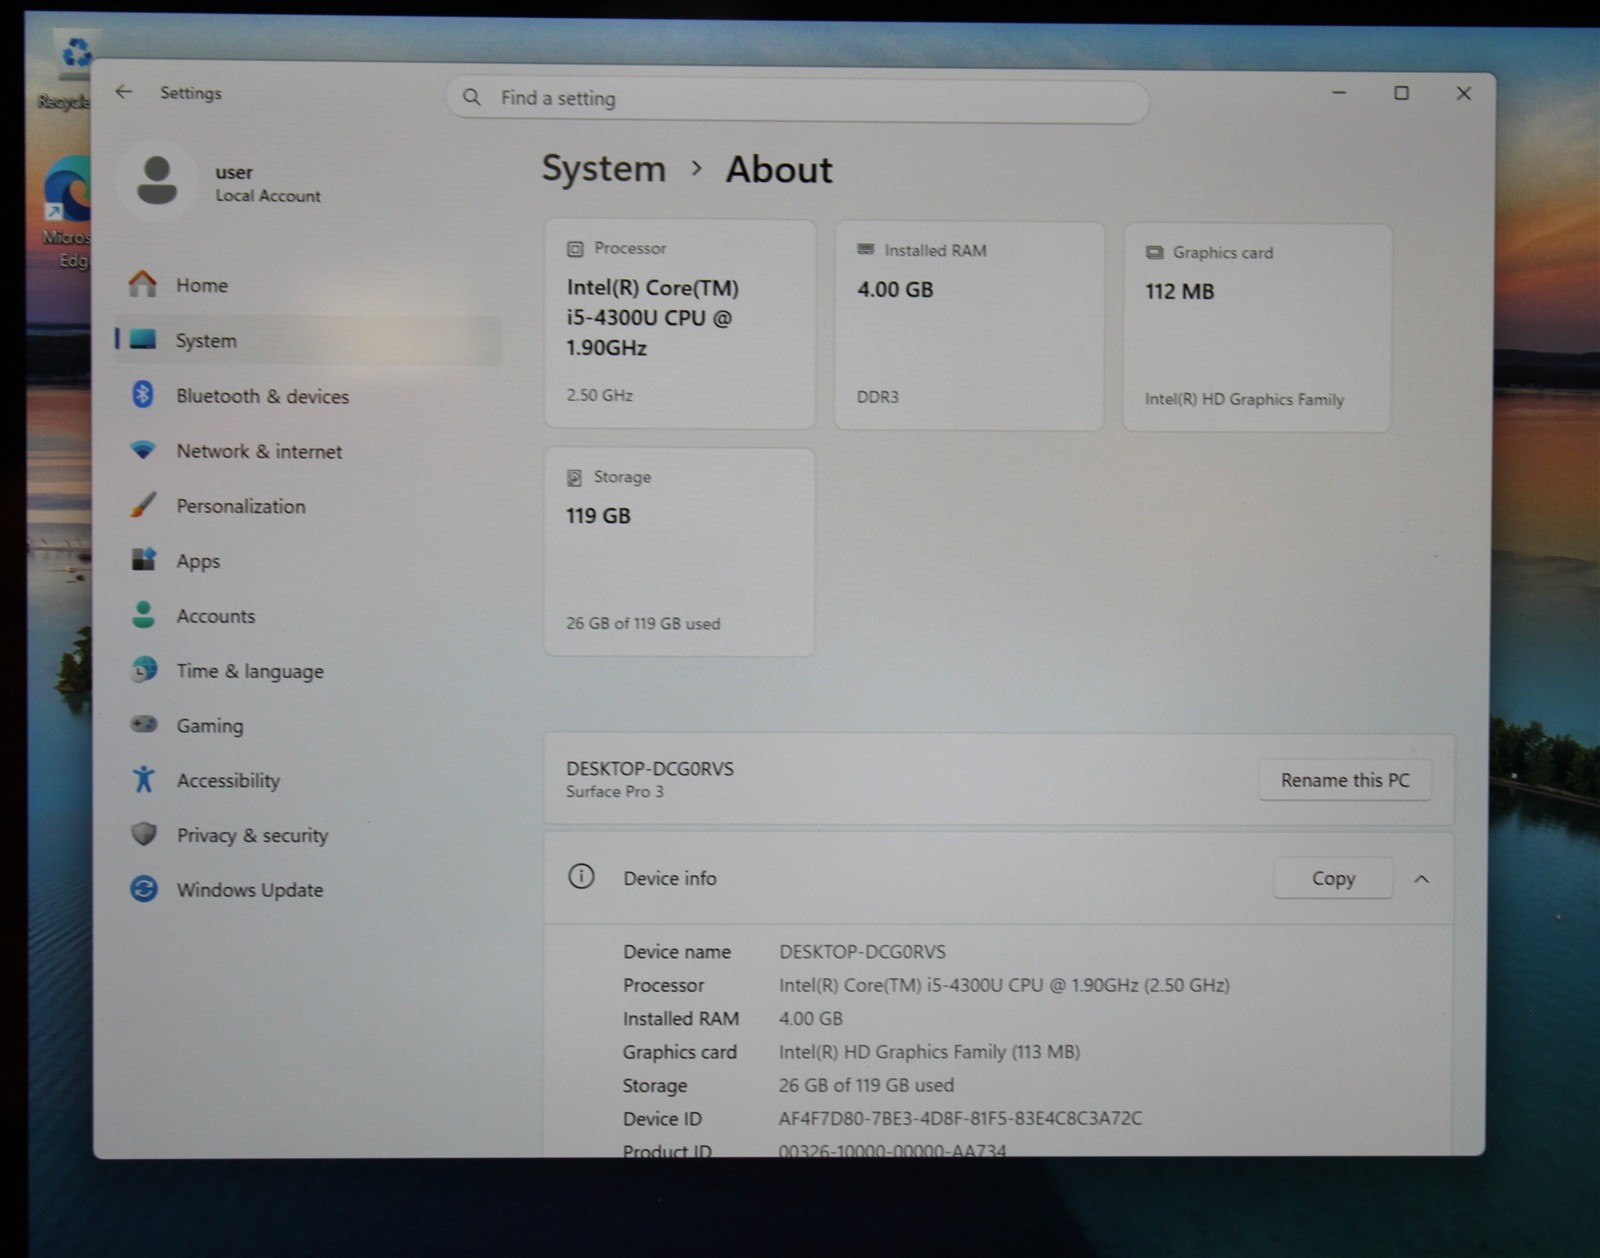Click the Accounts person icon

pyautogui.click(x=143, y=614)
